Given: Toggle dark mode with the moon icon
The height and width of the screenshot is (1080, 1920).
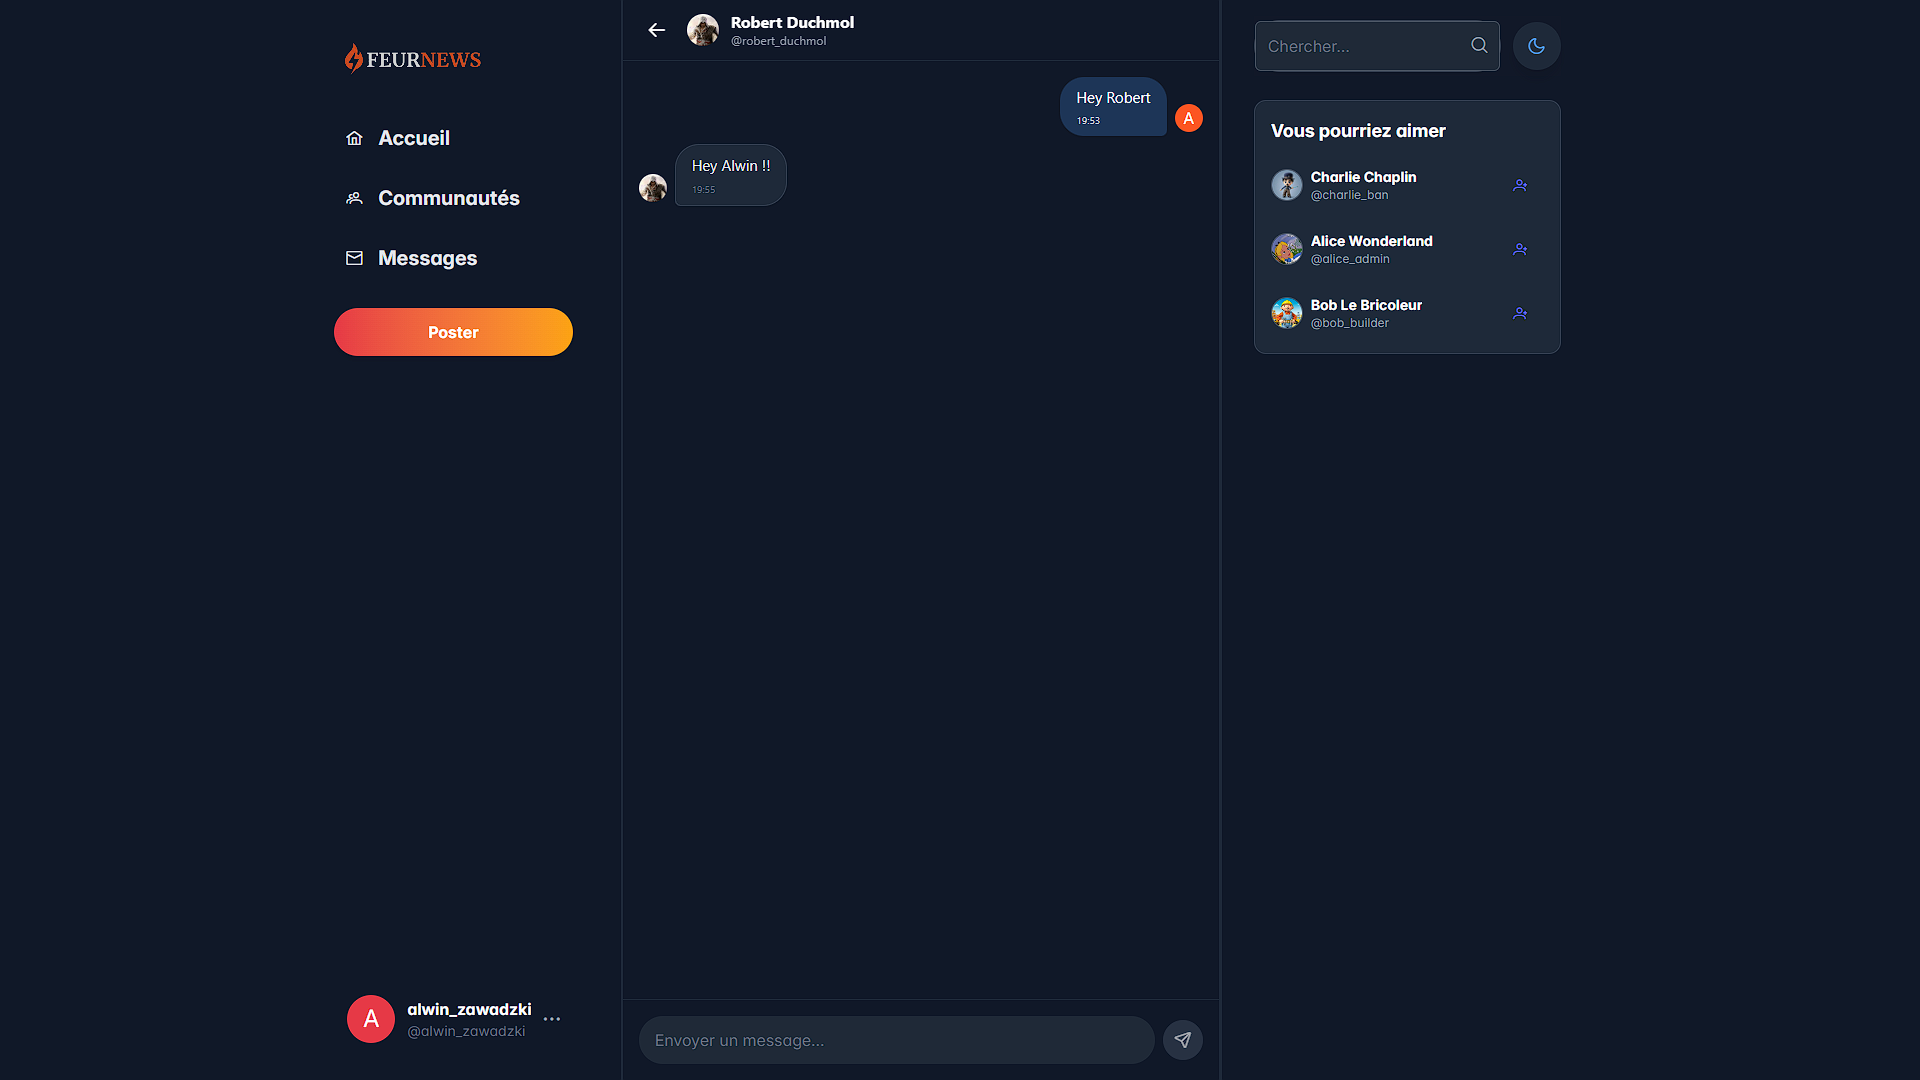Looking at the screenshot, I should pyautogui.click(x=1536, y=45).
